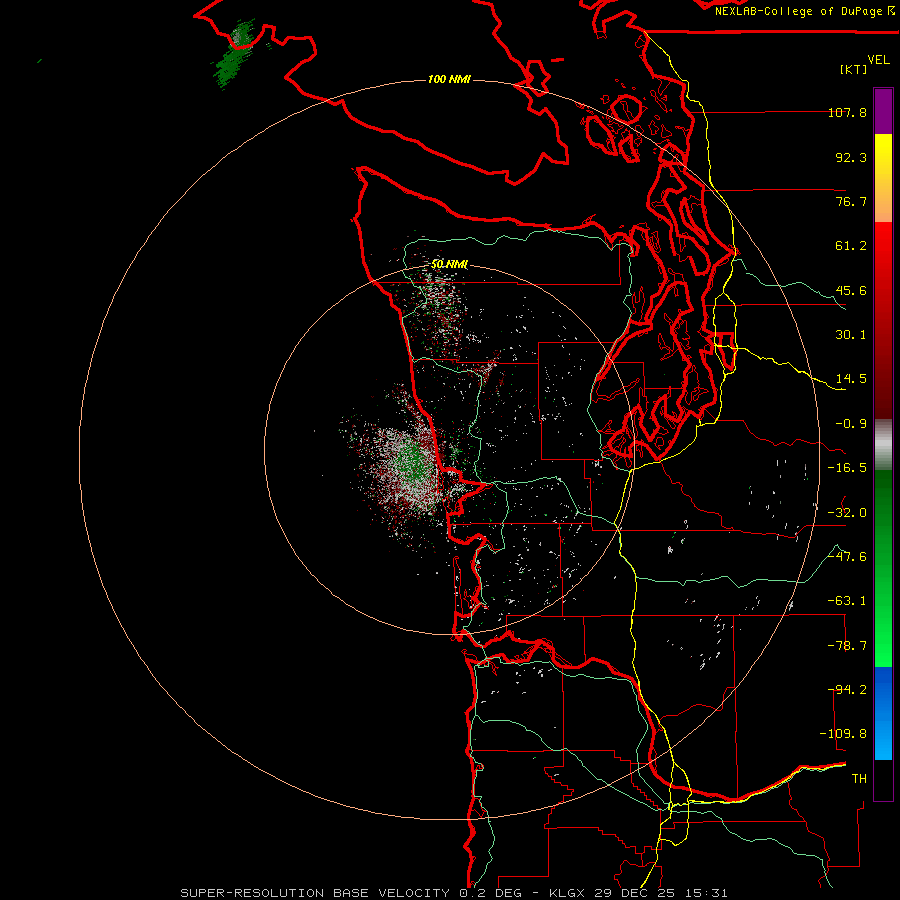Pick the blue segment of the color bar
The height and width of the screenshot is (900, 900).
883,713
